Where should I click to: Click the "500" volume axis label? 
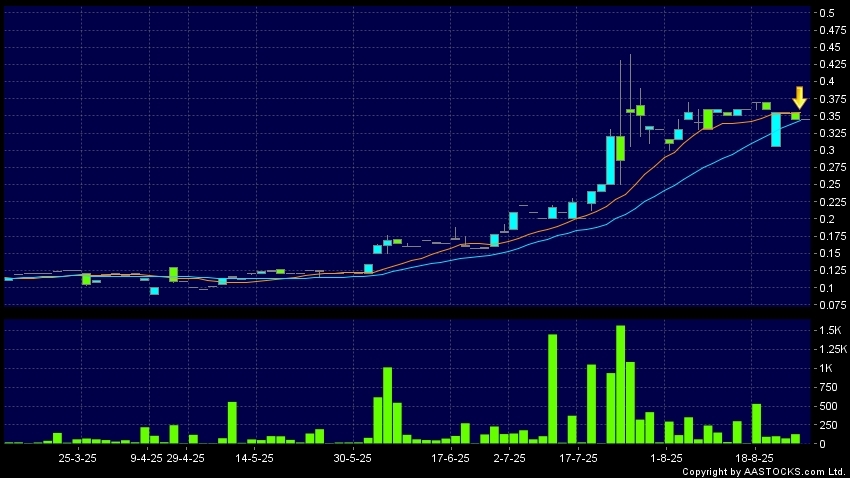coord(828,406)
